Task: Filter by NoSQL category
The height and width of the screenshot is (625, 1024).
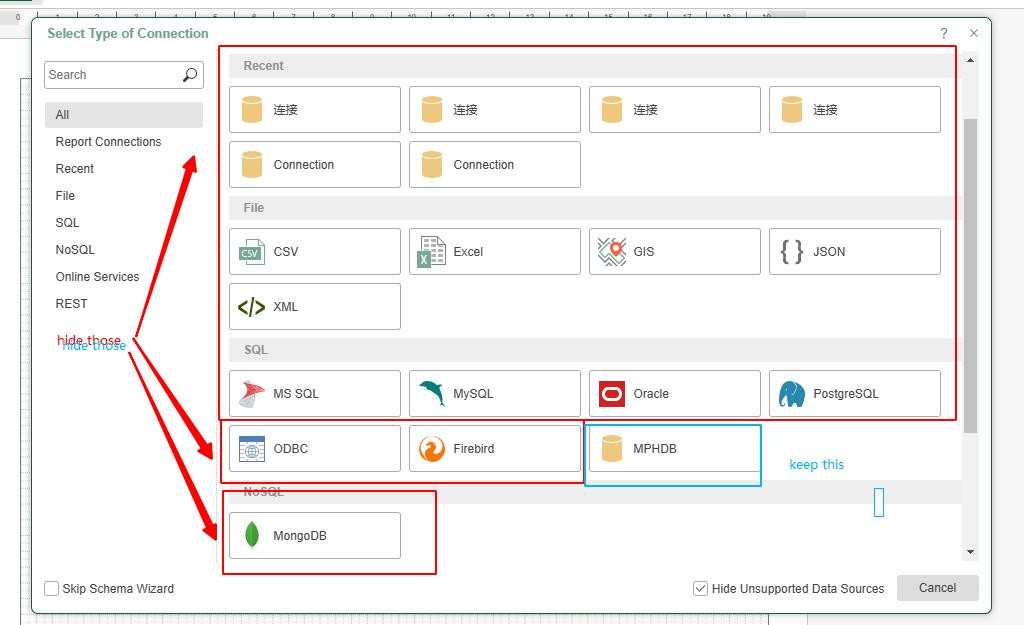Action: click(x=124, y=249)
